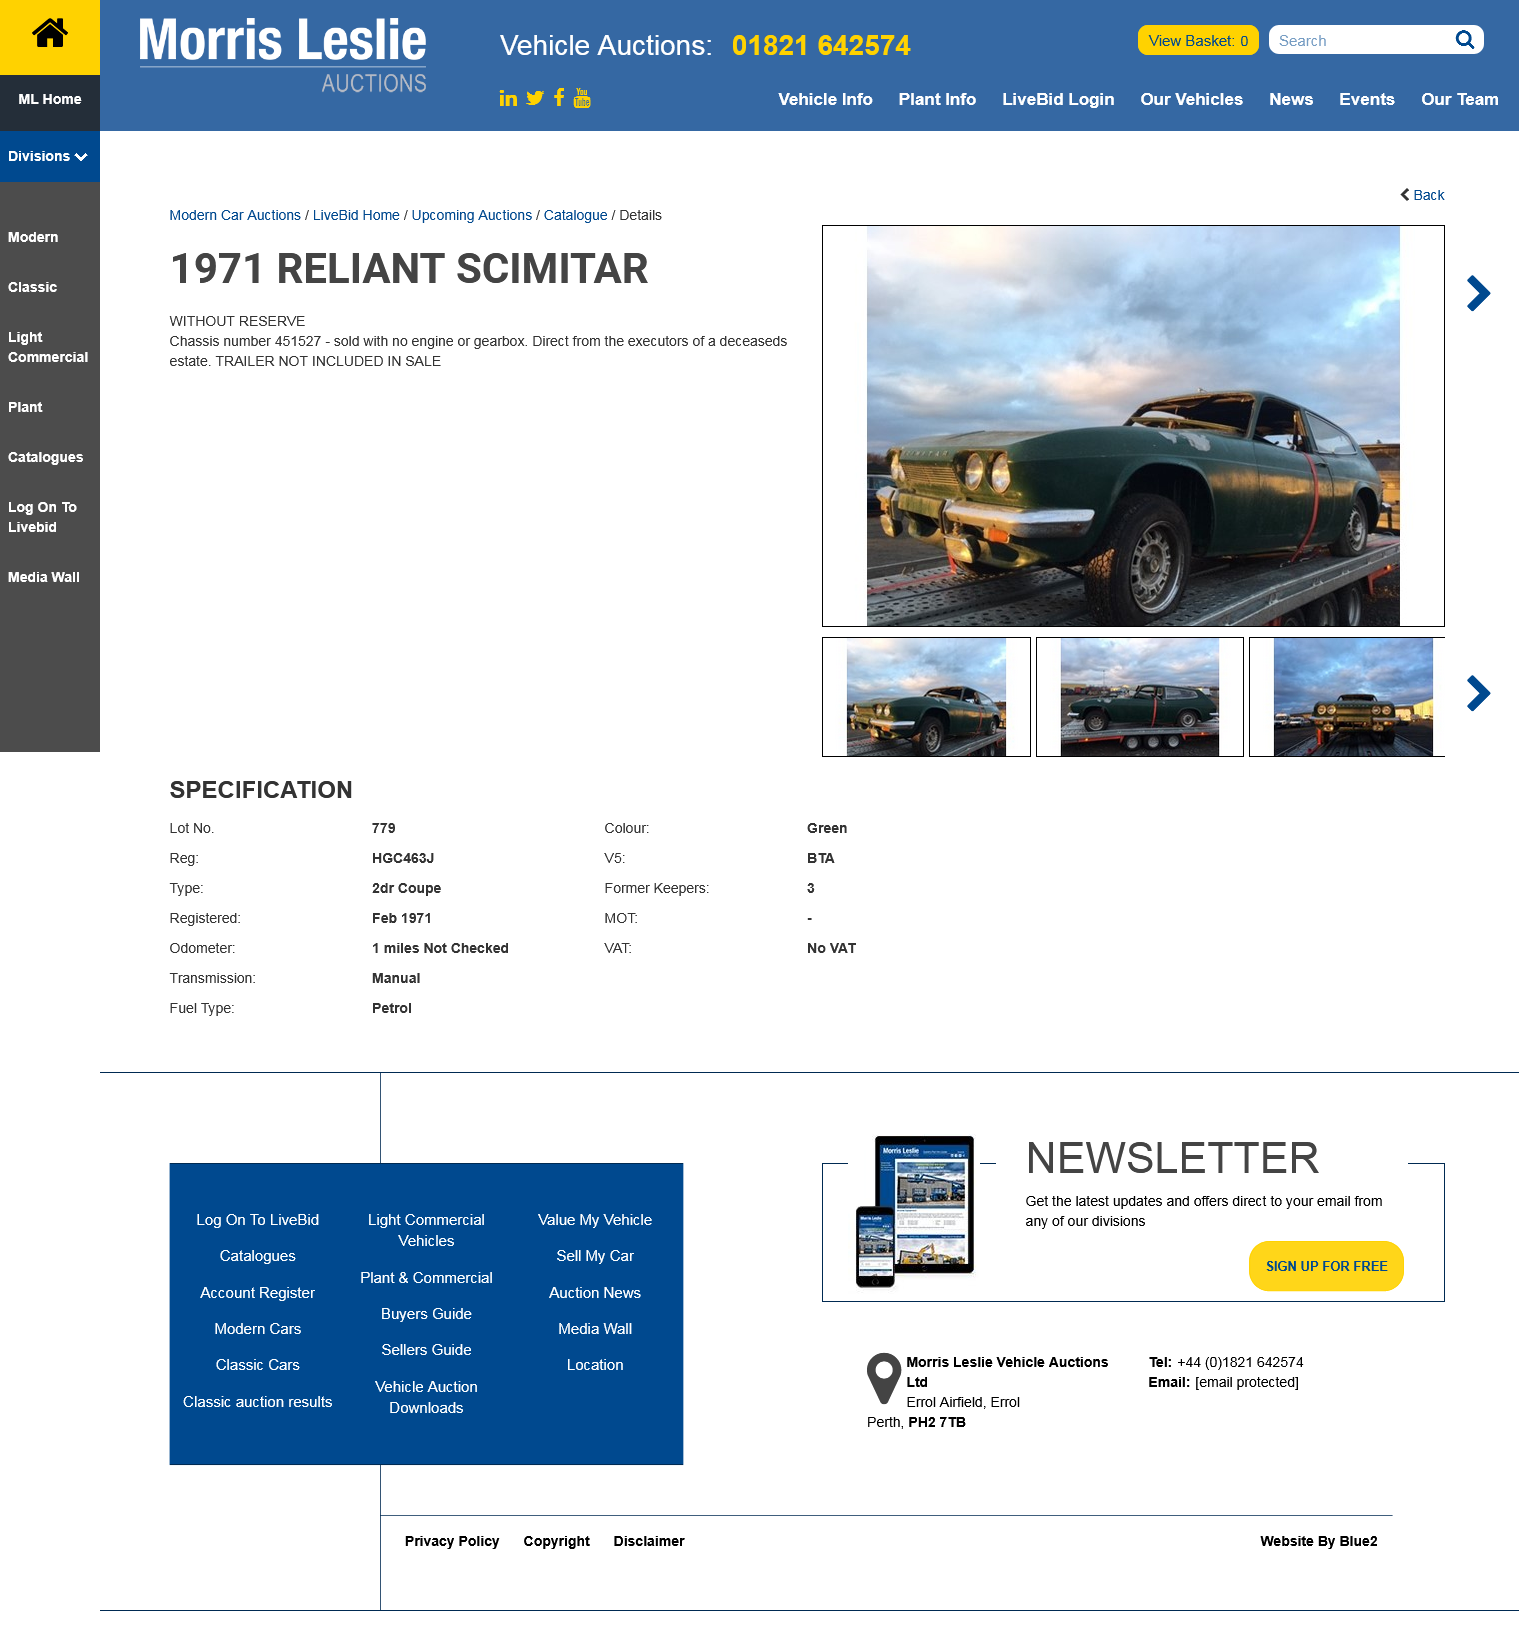Open Website By Blue2 link
The image size is (1519, 1625).
coord(1318,1541)
